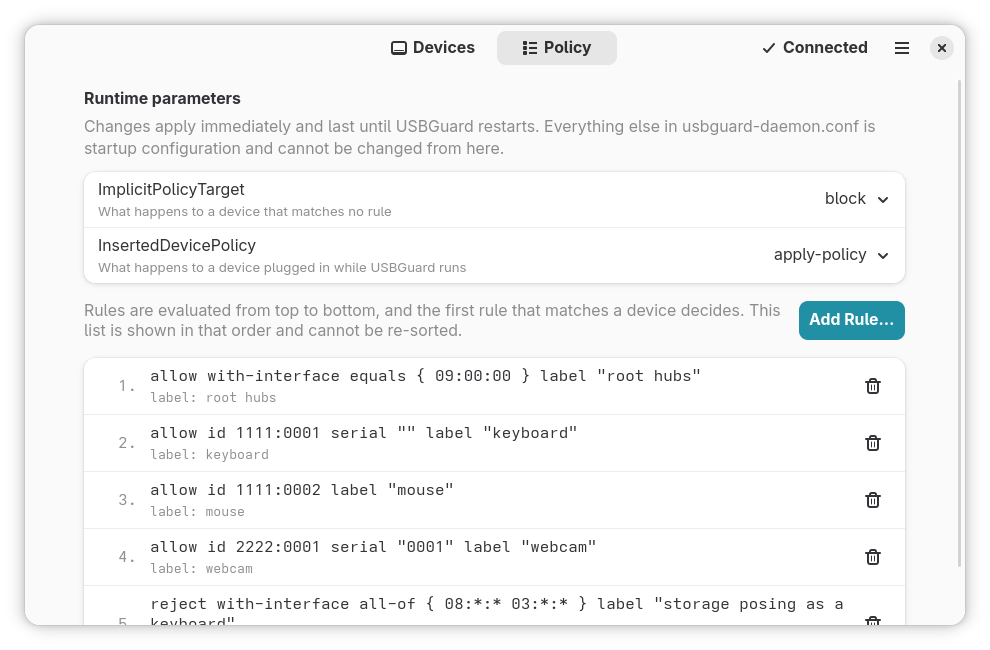
Task: Click the 'label: root hubs' subtitle
Action: click(213, 398)
